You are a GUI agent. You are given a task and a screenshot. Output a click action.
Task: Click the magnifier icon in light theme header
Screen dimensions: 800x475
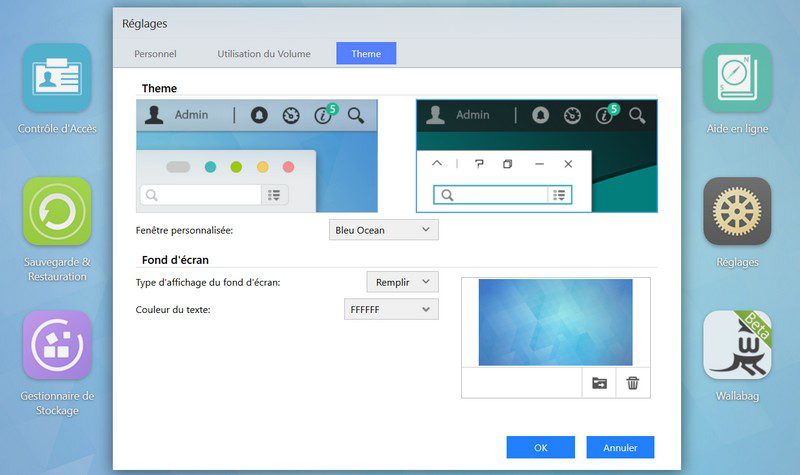(x=356, y=115)
